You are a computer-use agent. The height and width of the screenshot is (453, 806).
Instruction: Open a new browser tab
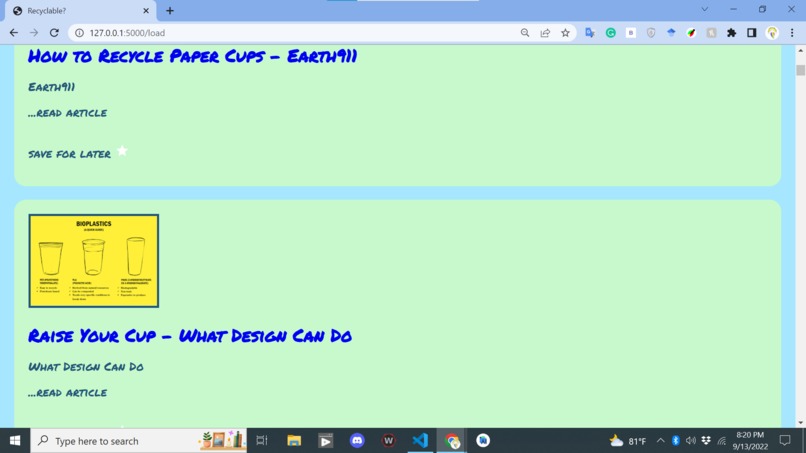[170, 11]
